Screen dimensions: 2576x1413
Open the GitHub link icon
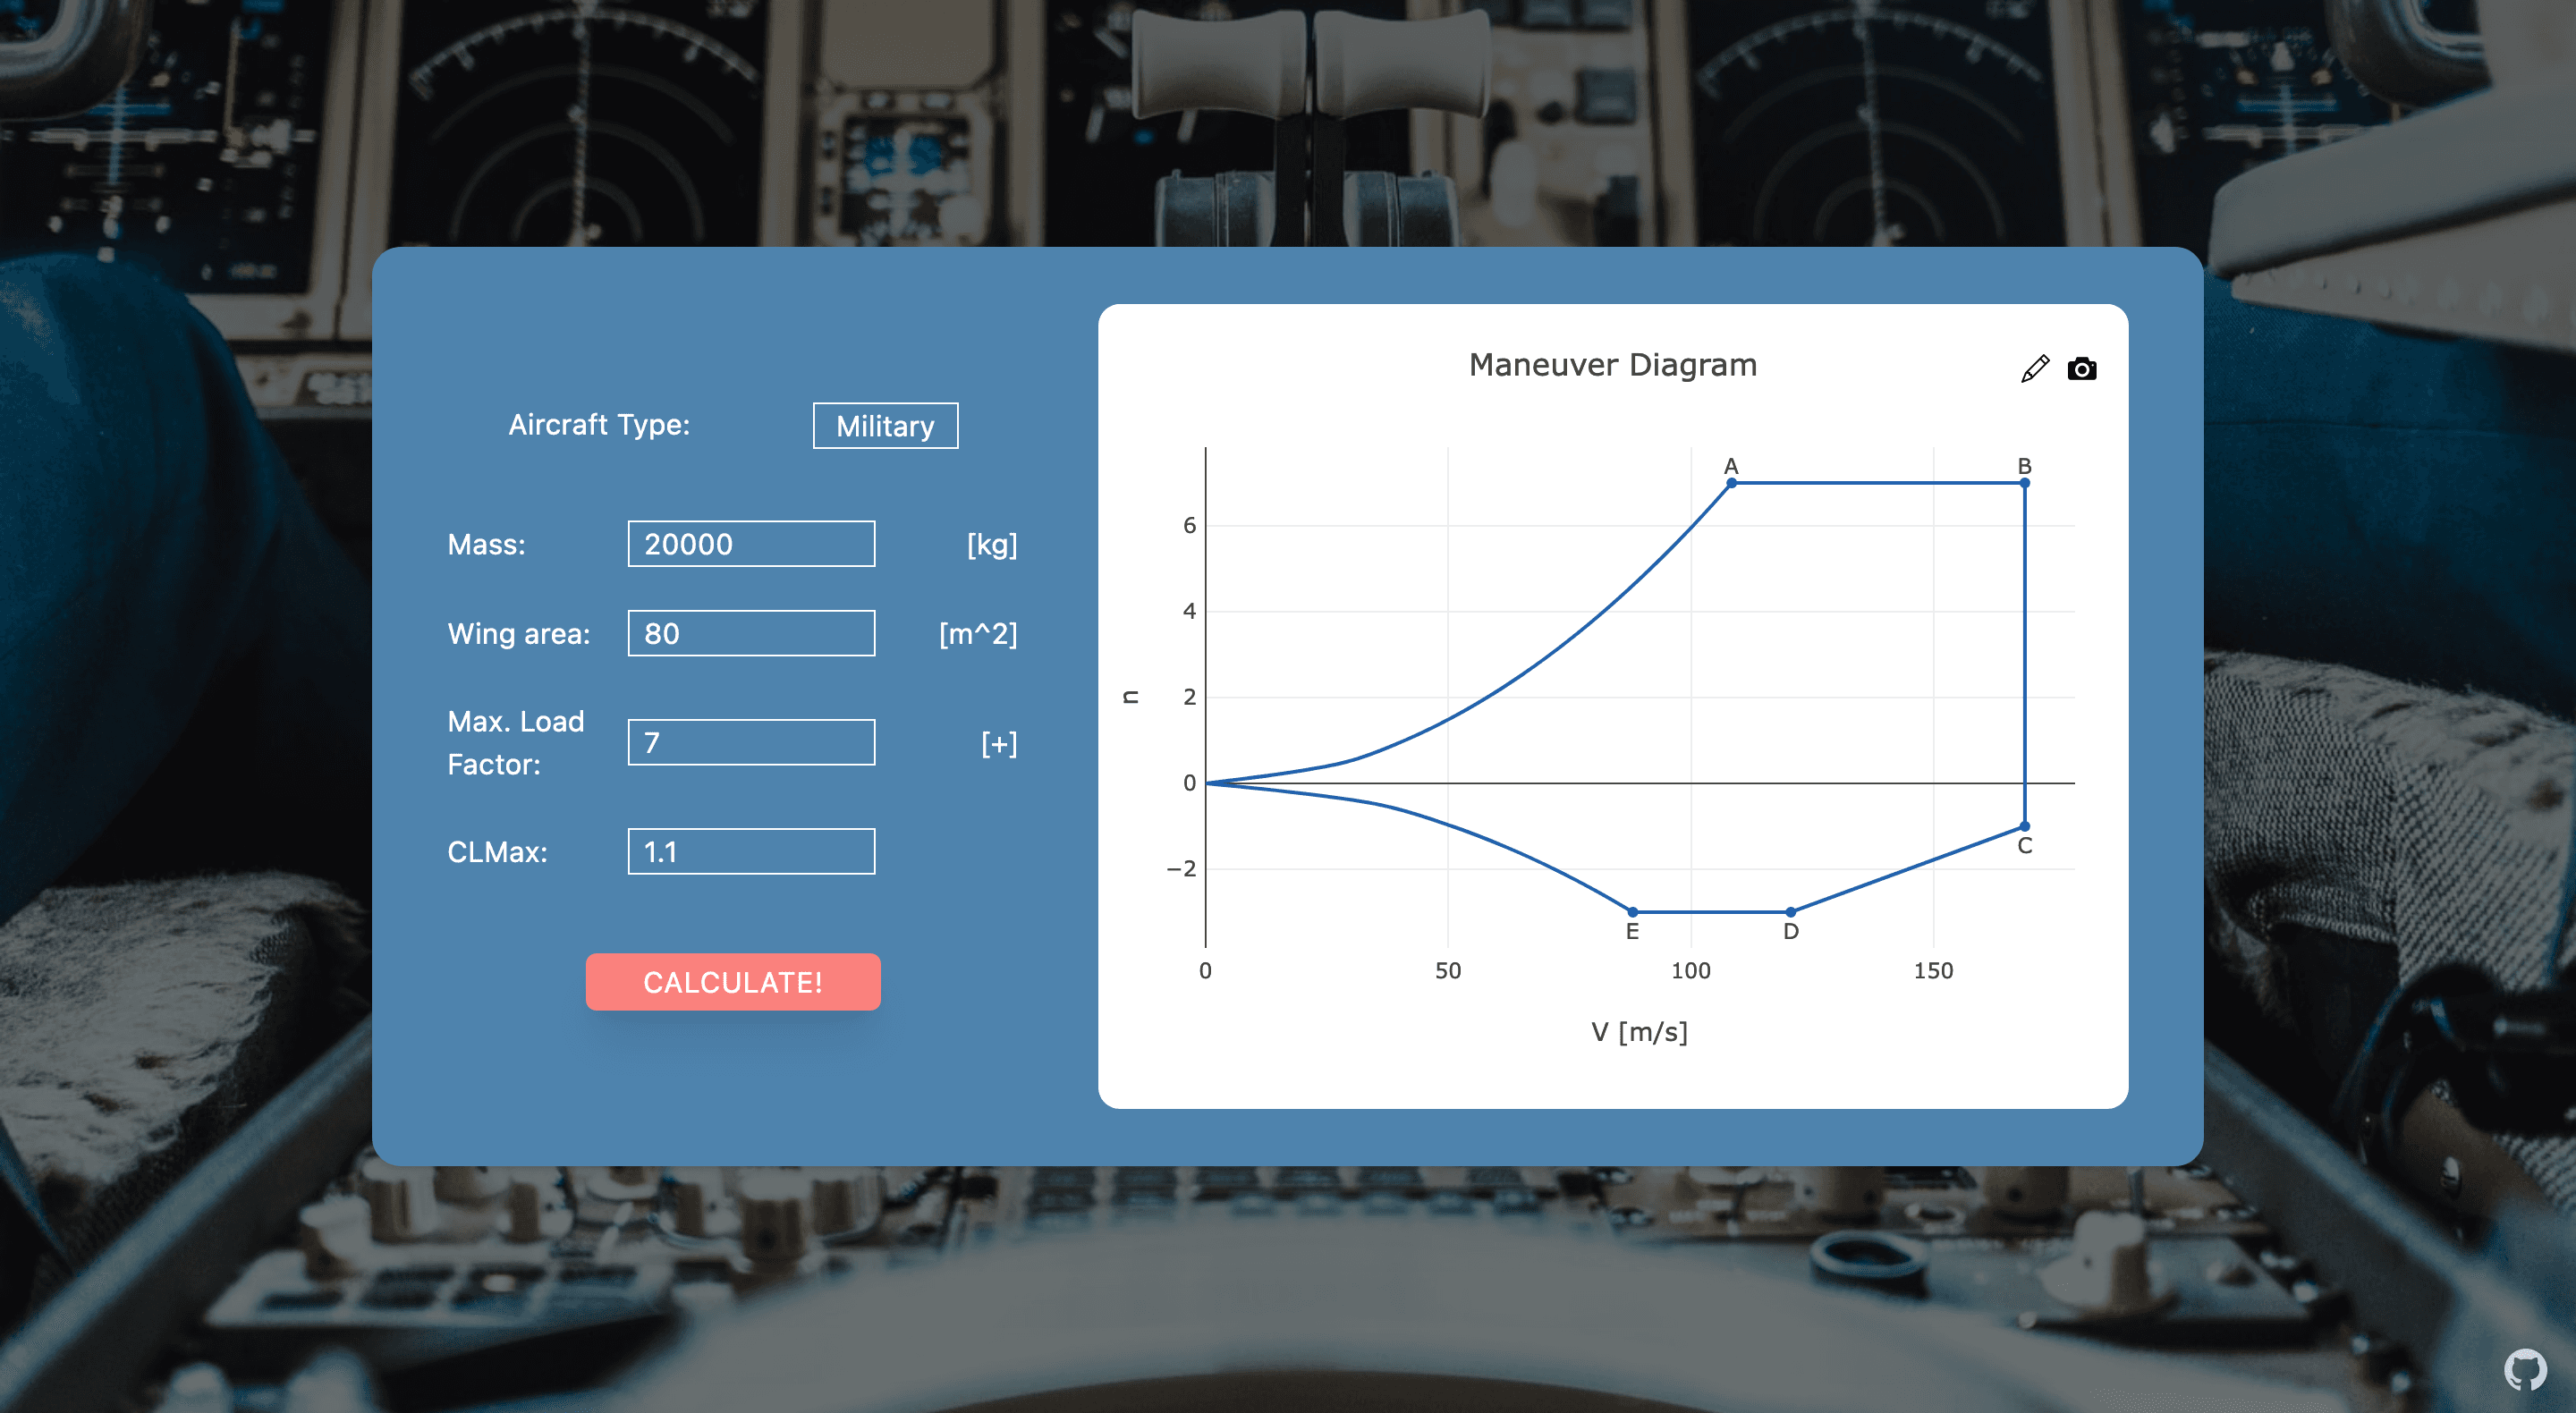tap(2524, 1369)
